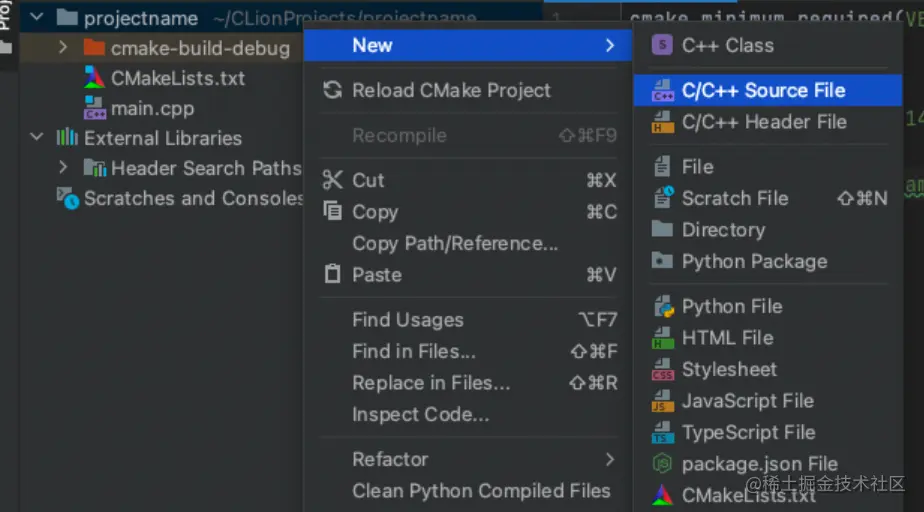Click the Stylesheet CSS icon
924x512 pixels.
pos(662,369)
